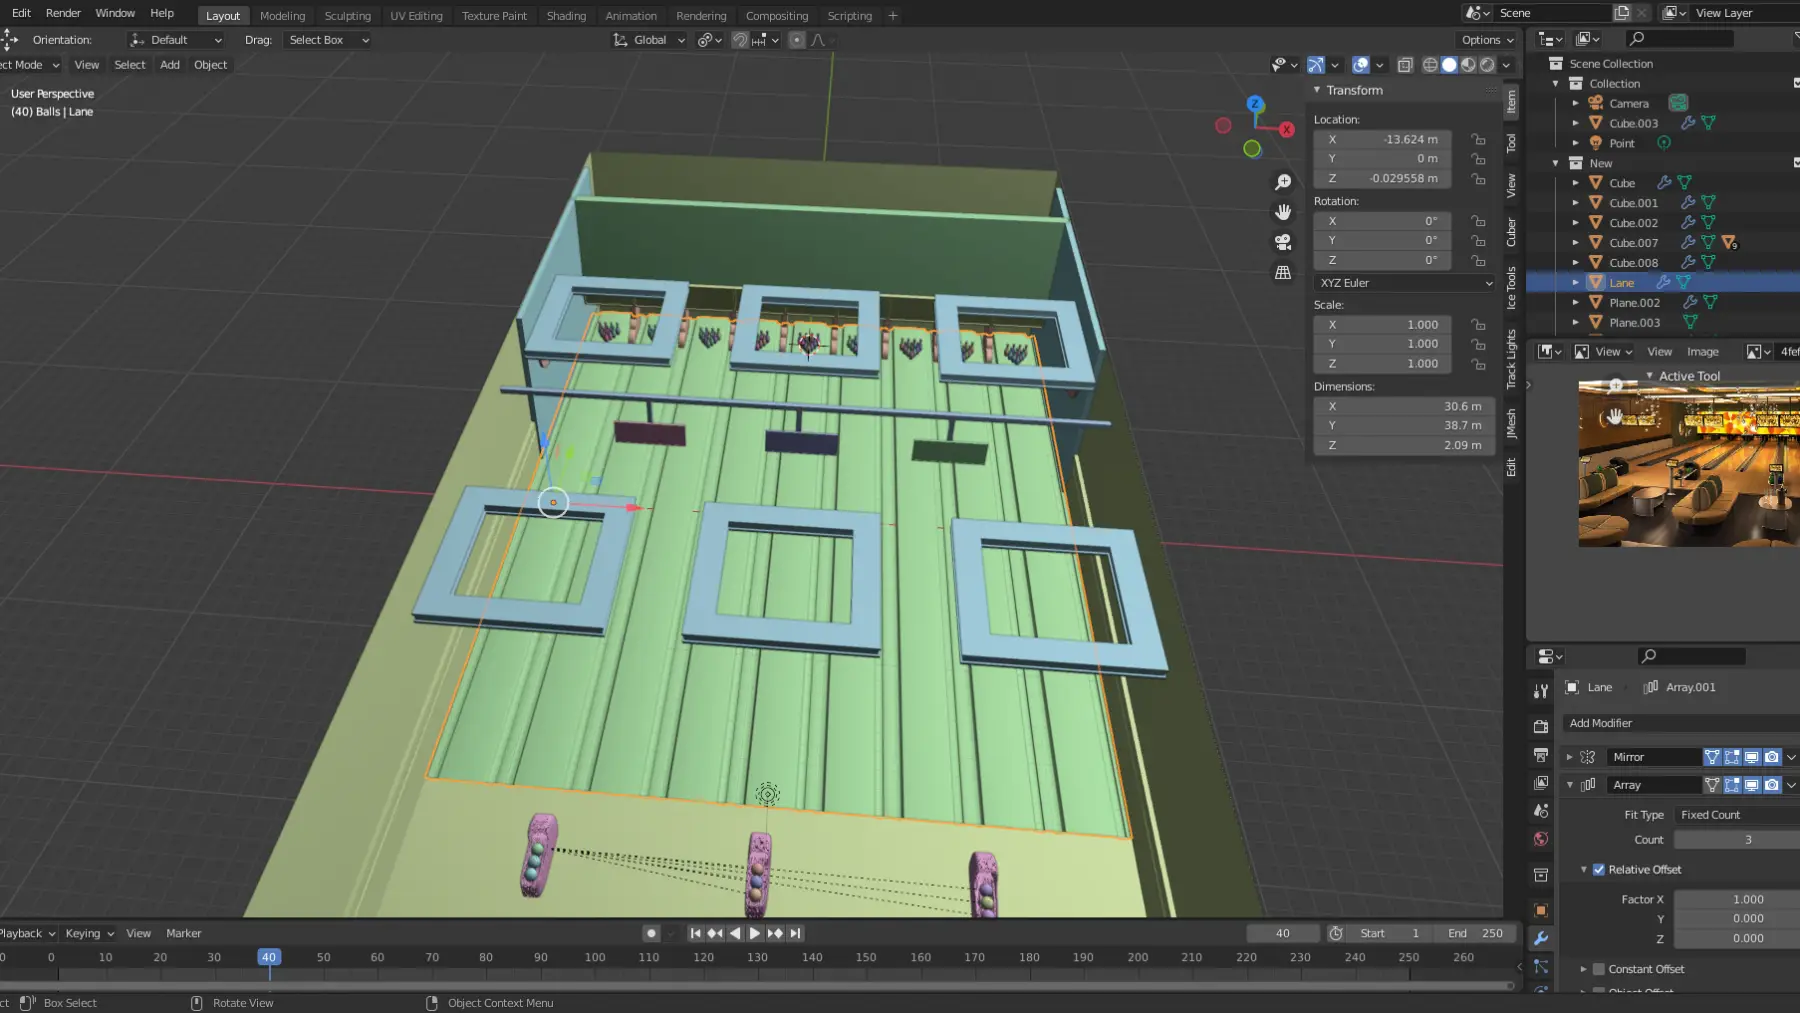The height and width of the screenshot is (1013, 1800).
Task: Switch to orthographic/perspective grid icon
Action: pos(1283,272)
